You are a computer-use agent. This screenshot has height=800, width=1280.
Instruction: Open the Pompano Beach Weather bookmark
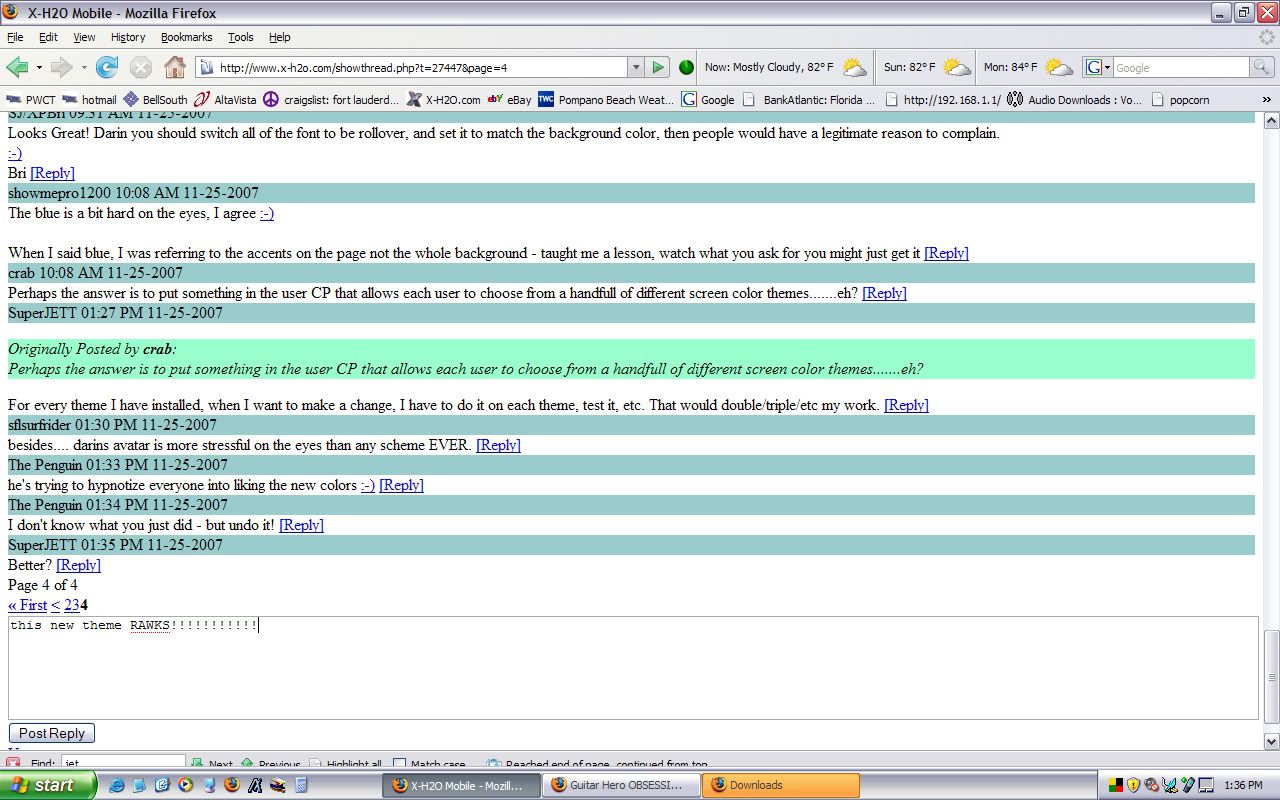(606, 100)
